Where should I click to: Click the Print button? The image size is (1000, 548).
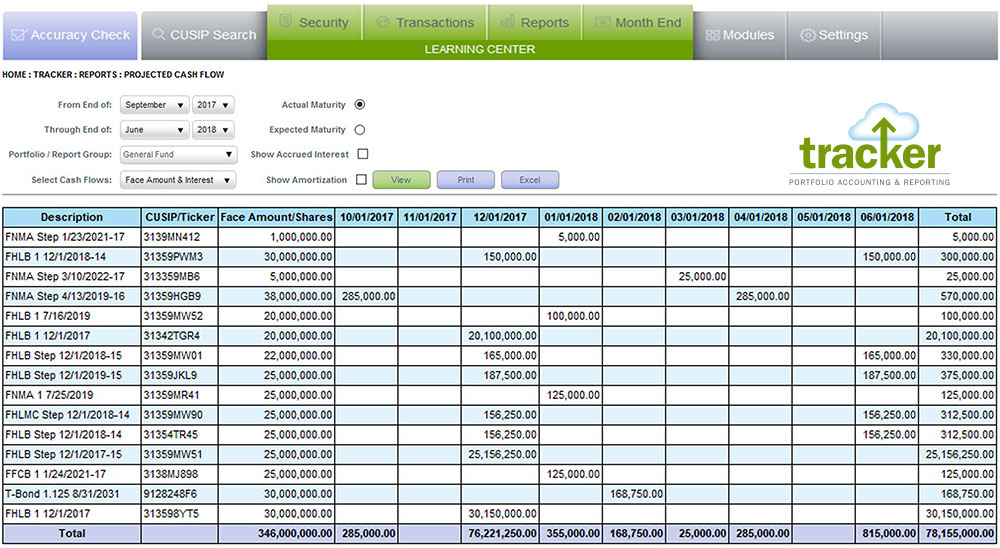(465, 180)
